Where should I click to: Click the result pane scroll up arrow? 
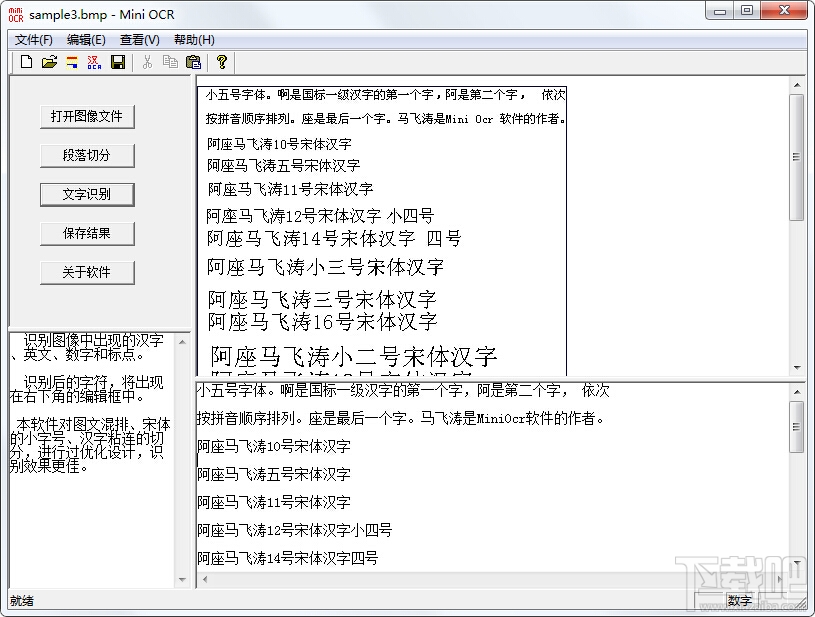(797, 392)
